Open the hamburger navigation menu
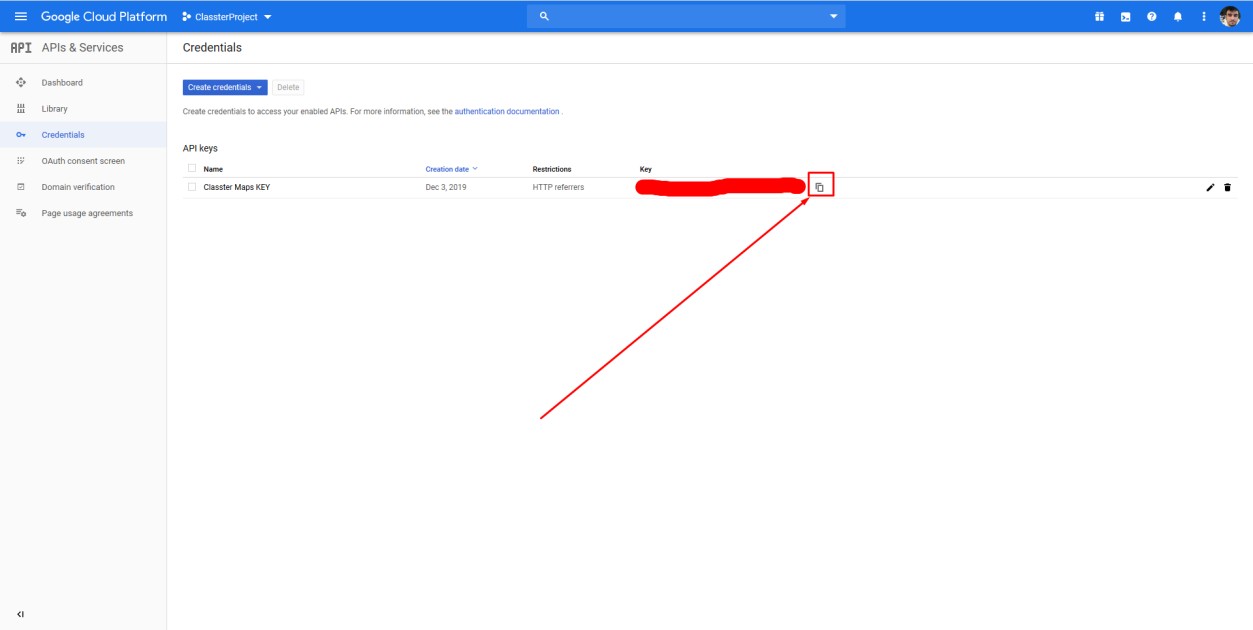The height and width of the screenshot is (630, 1253). 20,16
